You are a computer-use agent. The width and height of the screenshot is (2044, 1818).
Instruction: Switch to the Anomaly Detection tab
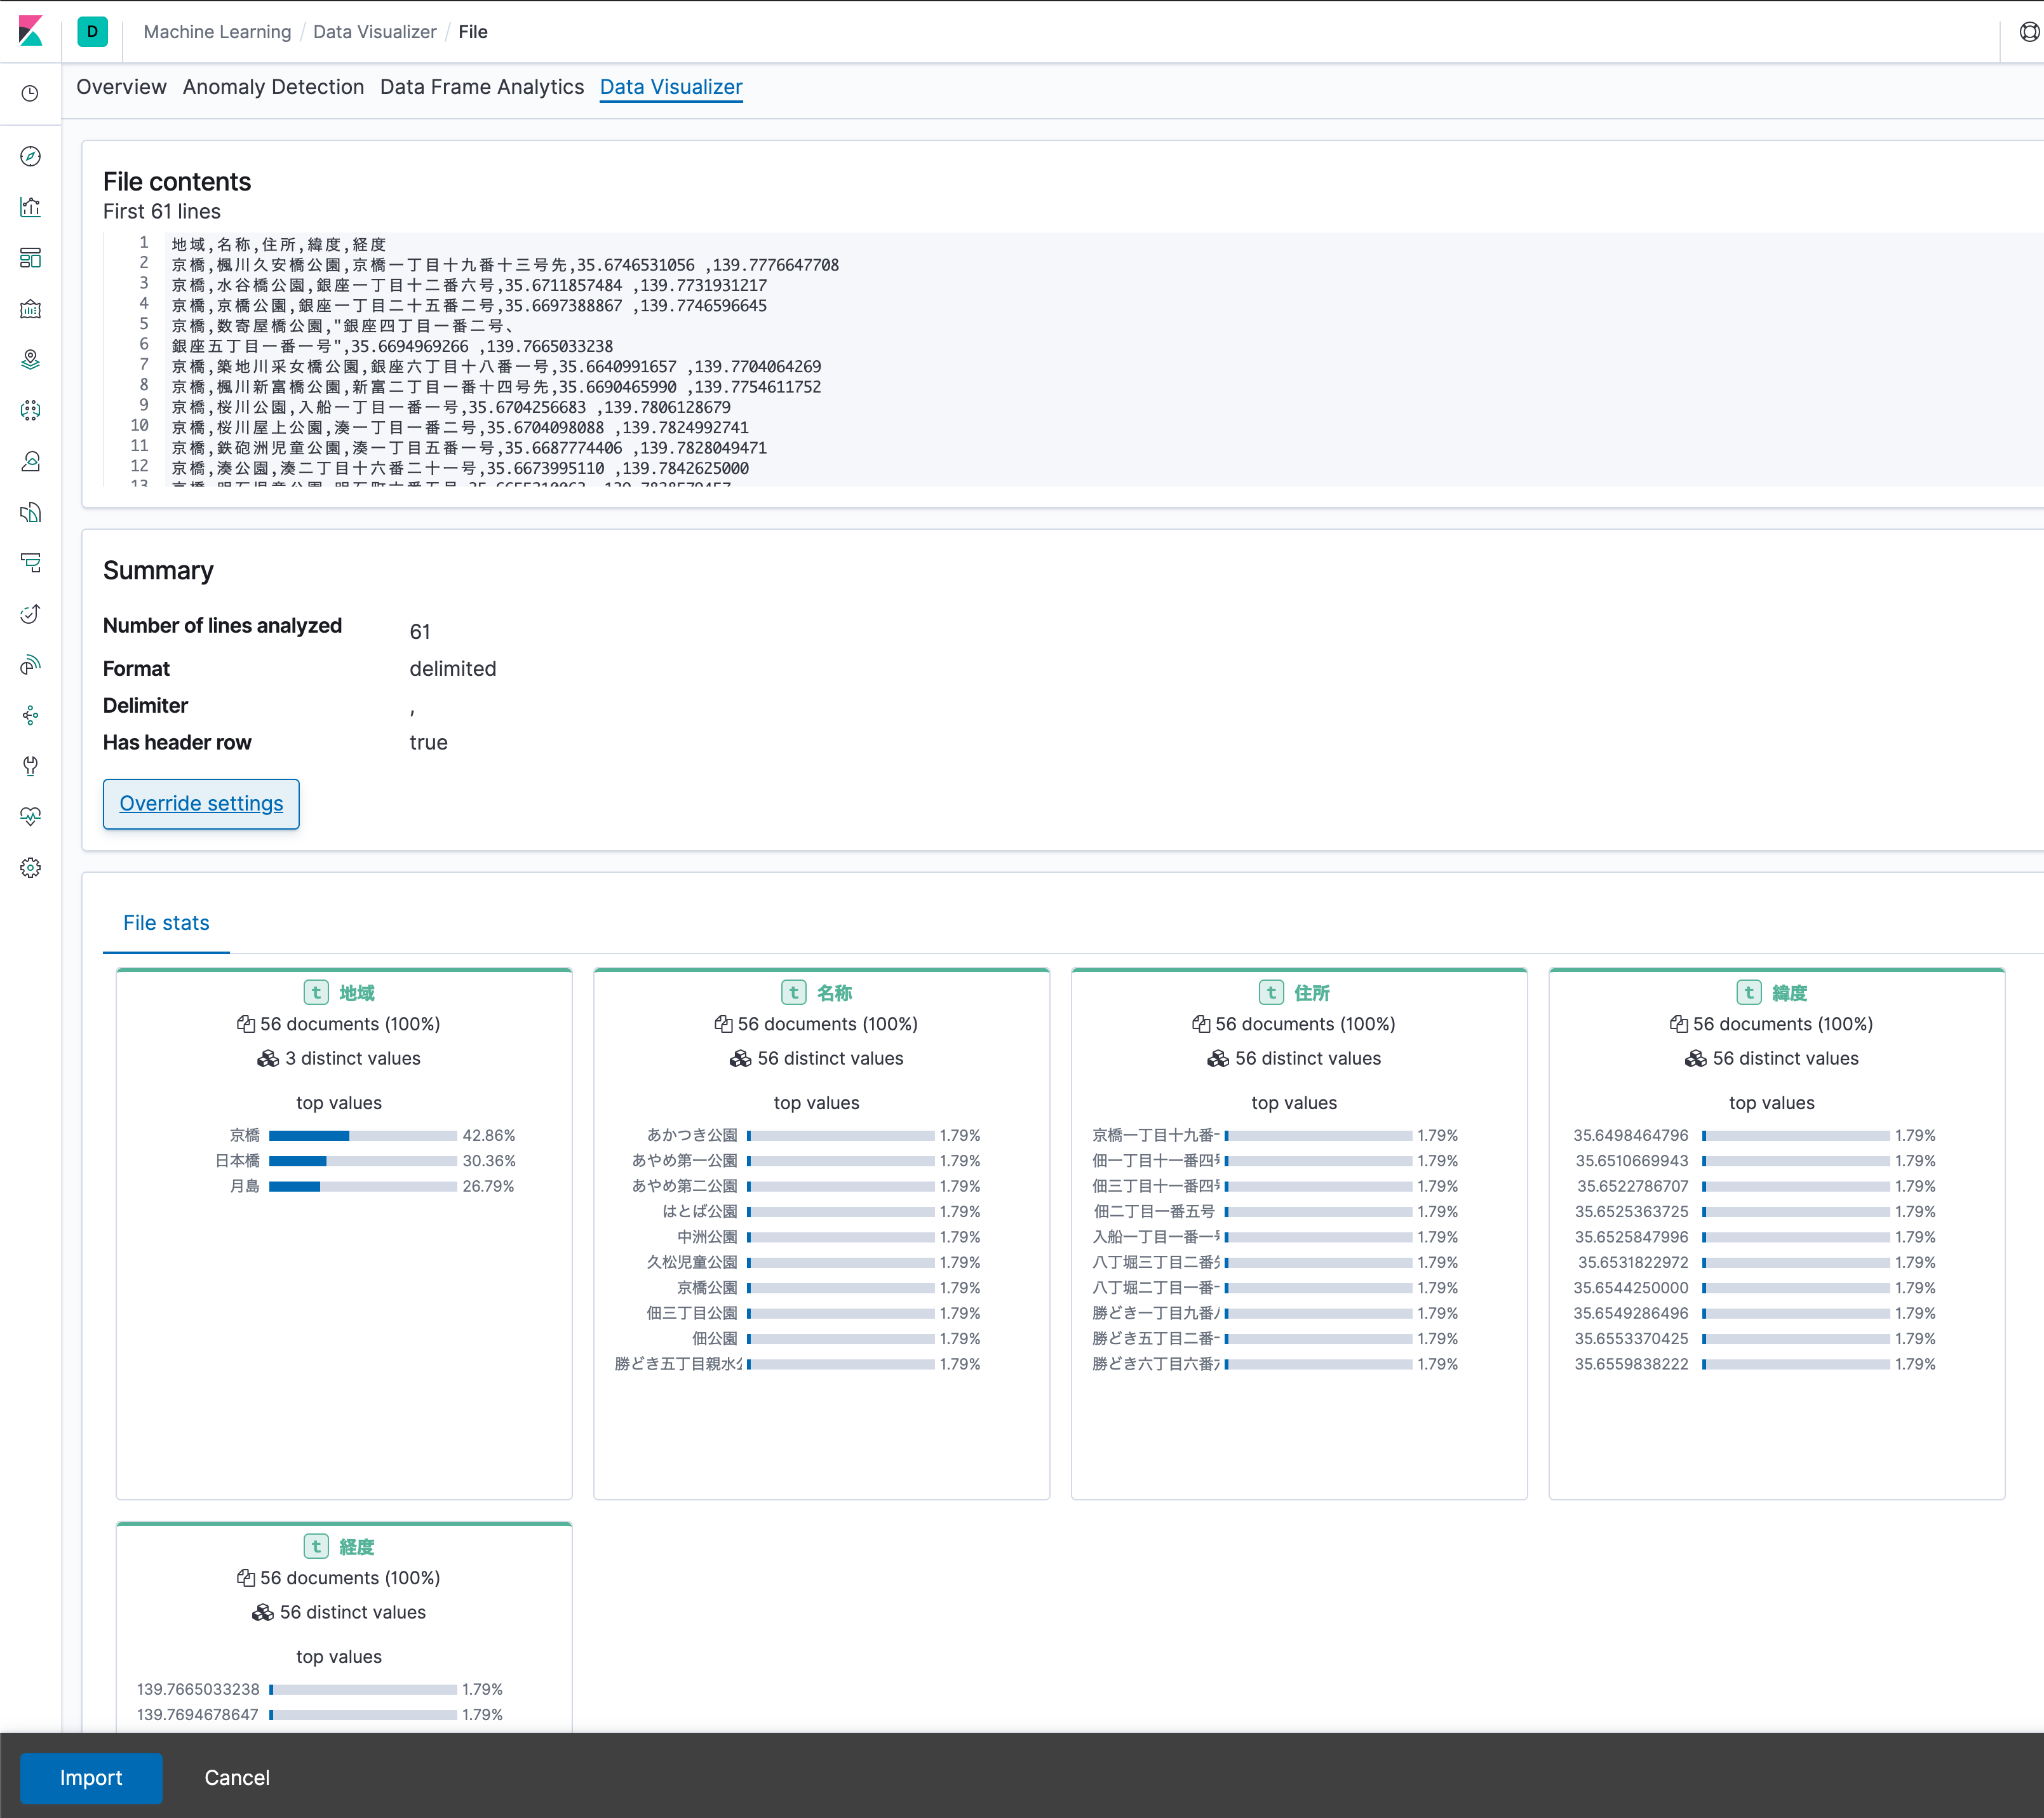point(273,87)
